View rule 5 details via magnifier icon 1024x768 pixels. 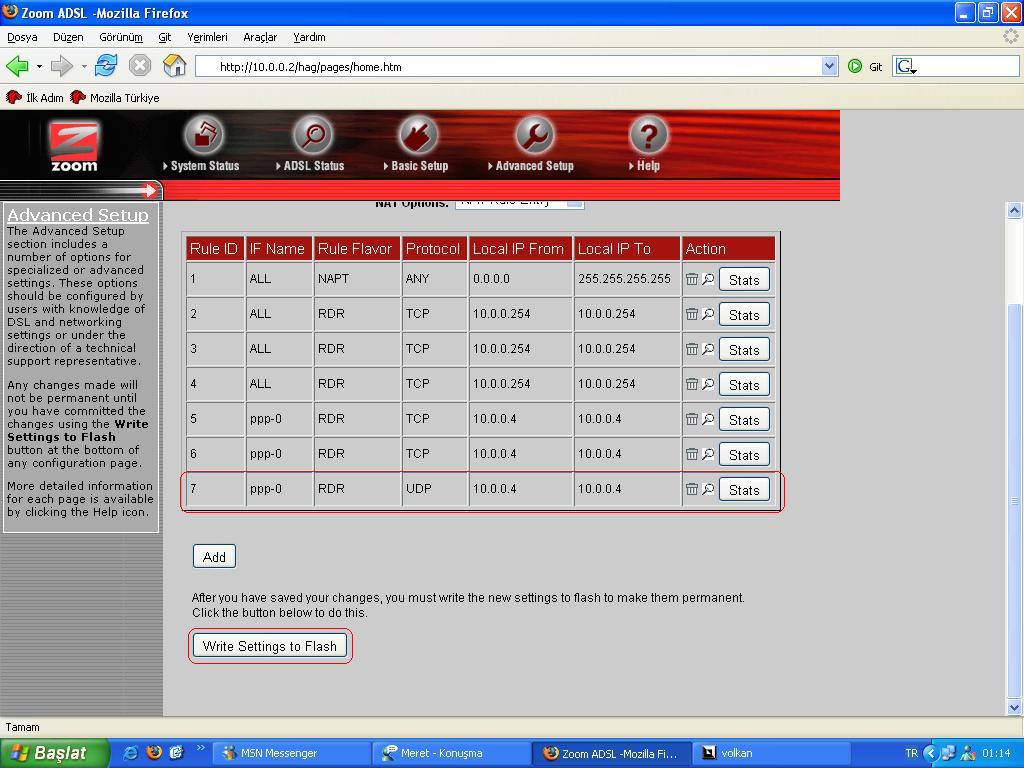point(708,419)
